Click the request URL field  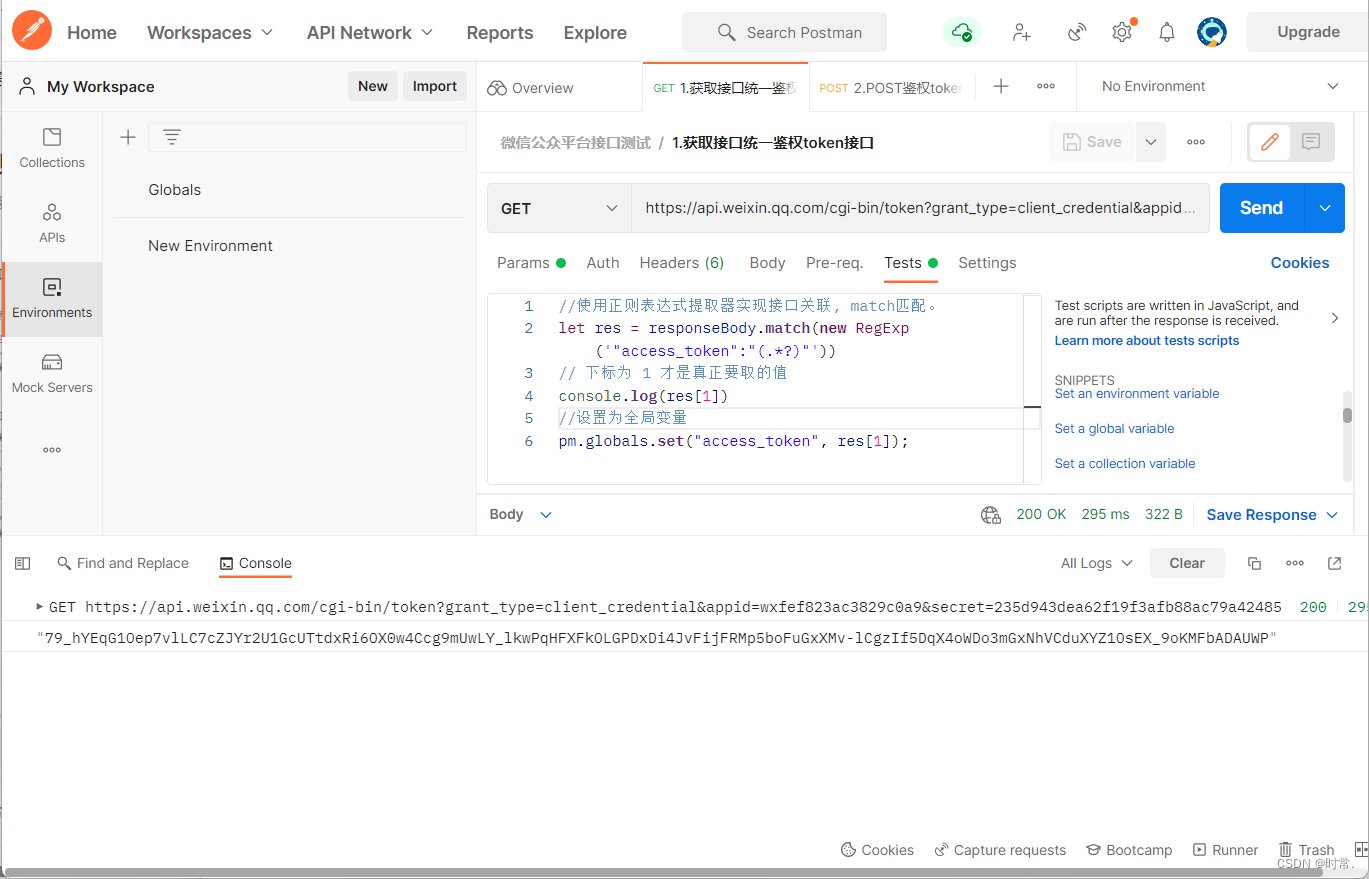point(920,208)
